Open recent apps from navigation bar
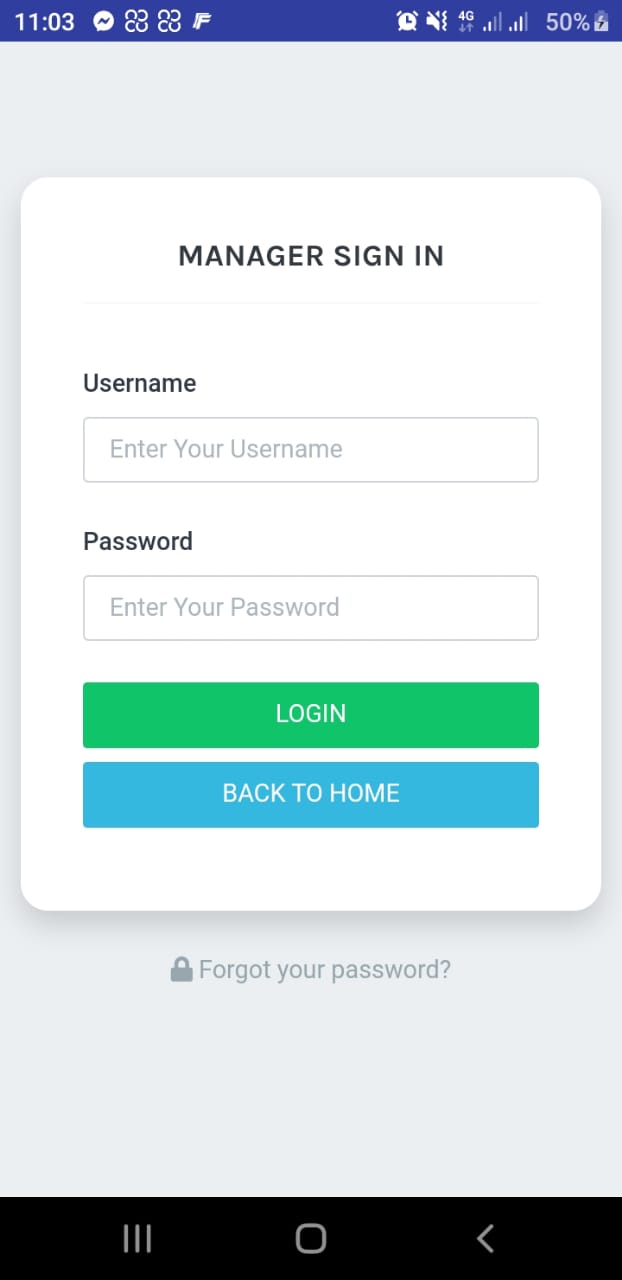Screen dimensions: 622x1280 tap(137, 1239)
